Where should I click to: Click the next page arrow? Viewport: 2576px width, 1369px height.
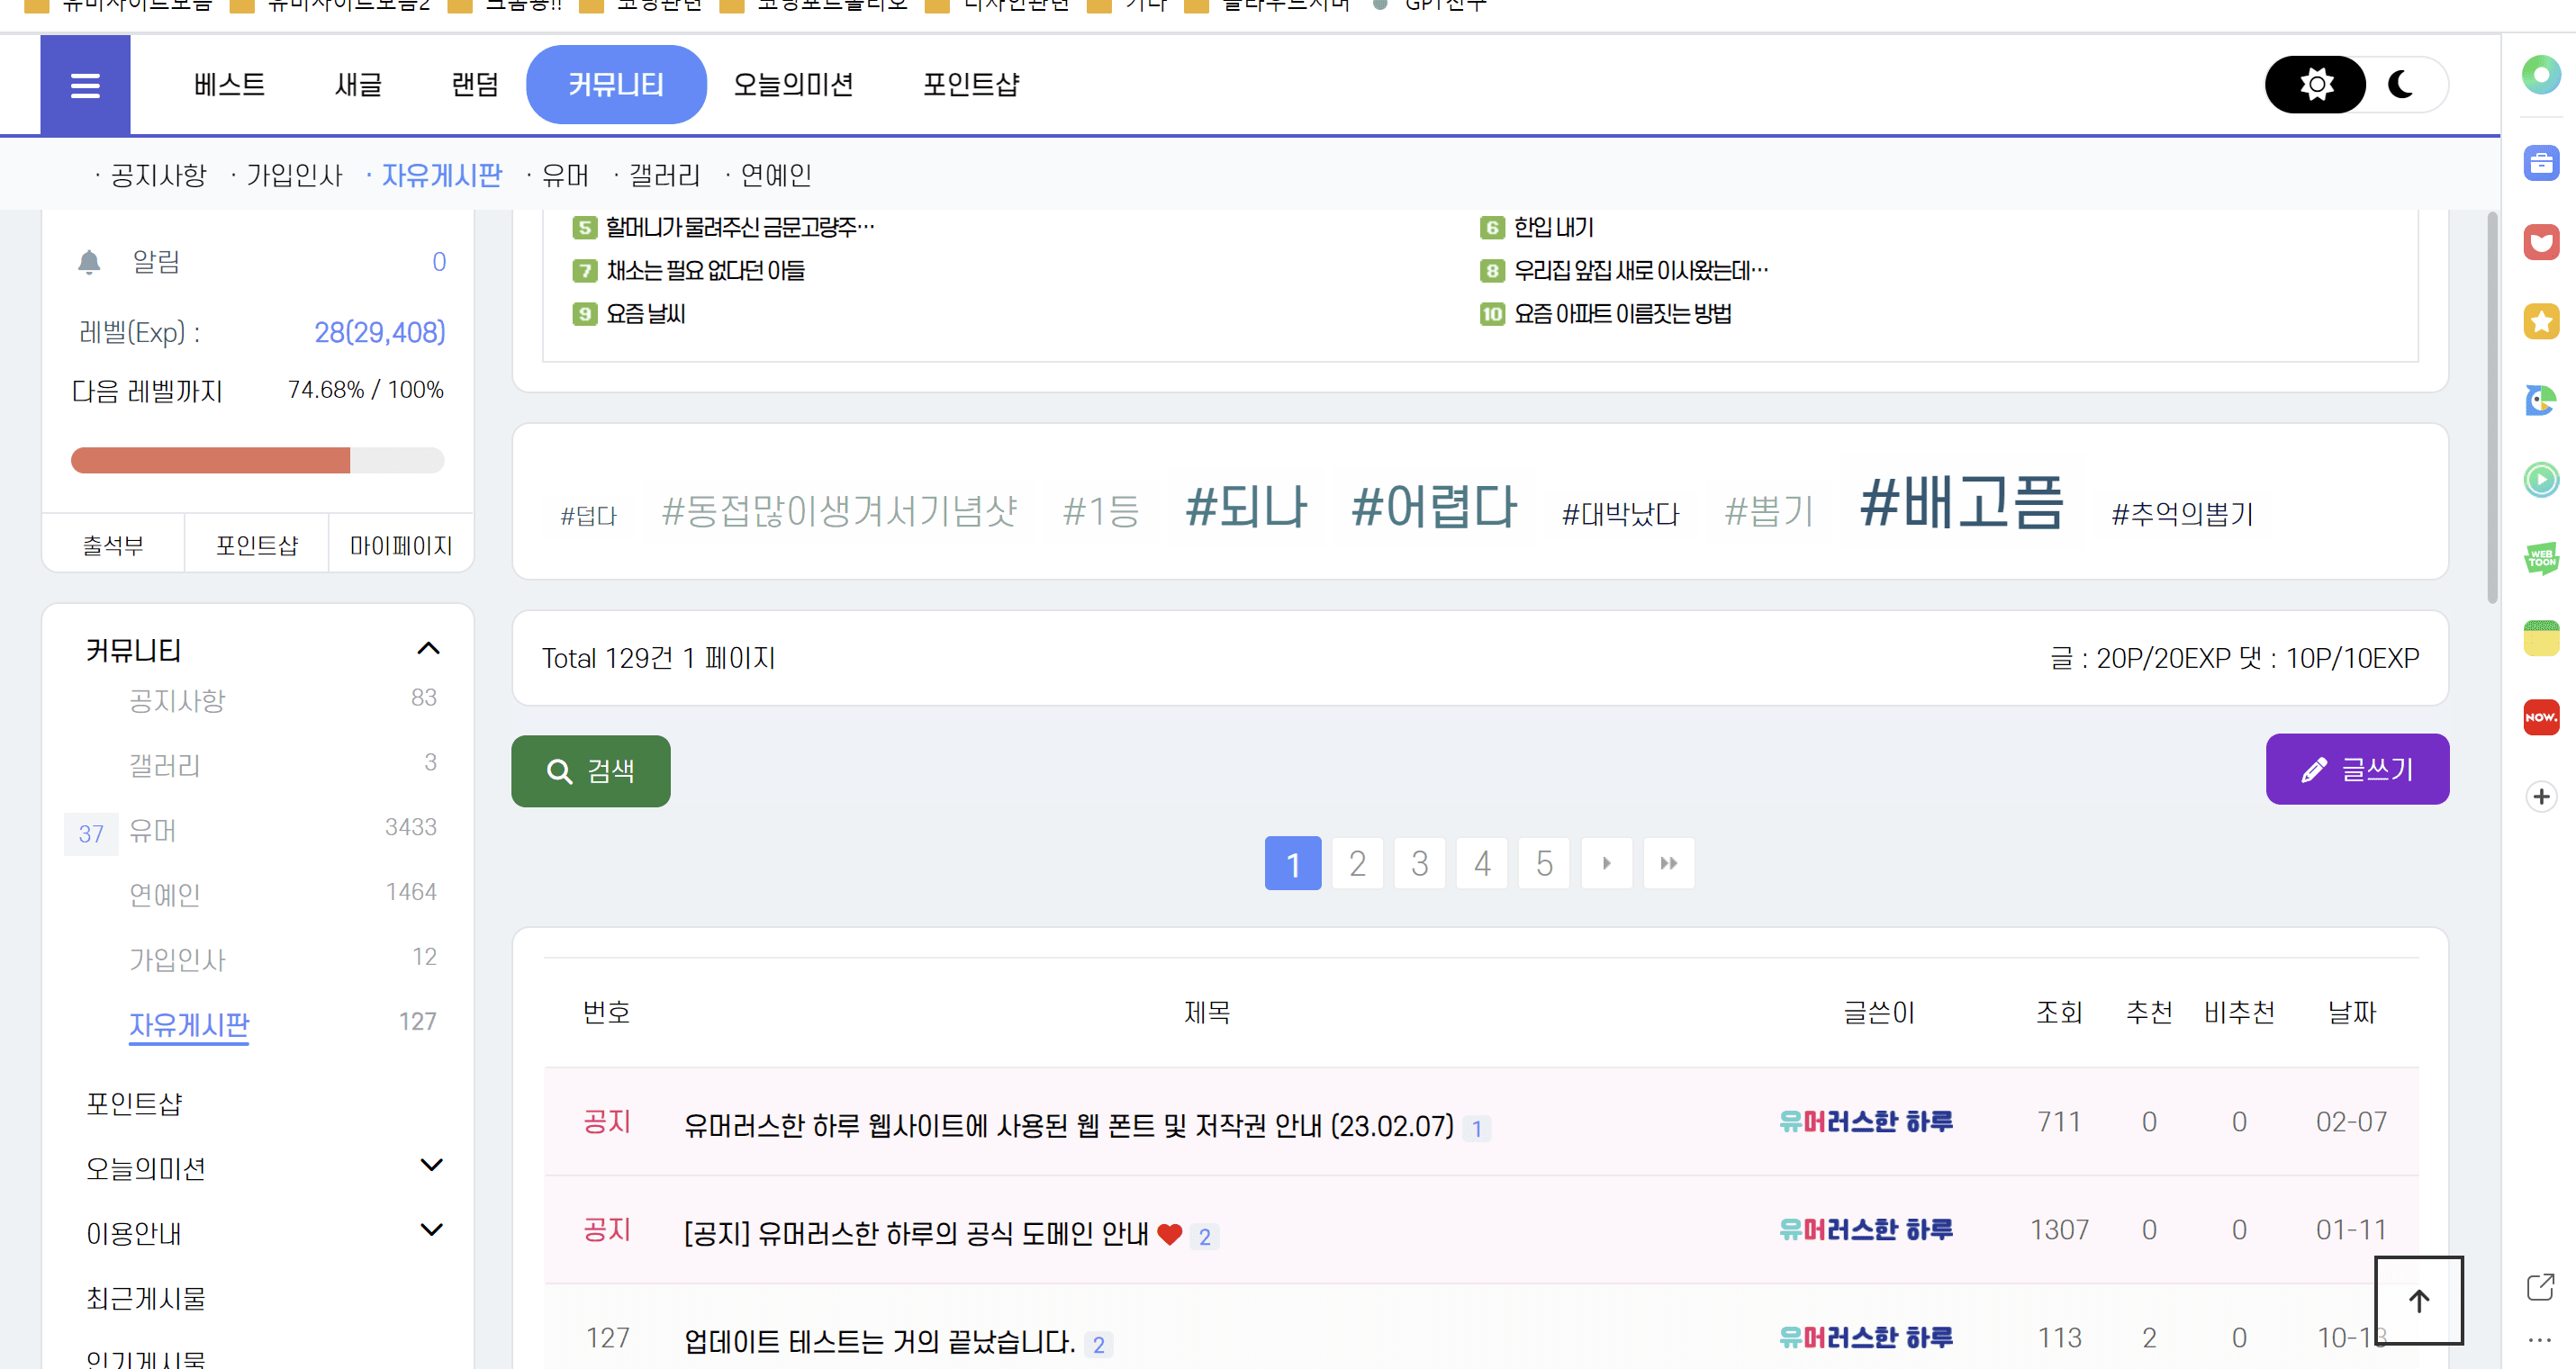pyautogui.click(x=1606, y=863)
